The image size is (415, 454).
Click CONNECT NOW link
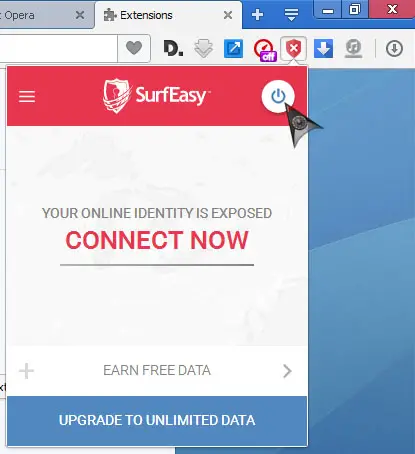coord(157,240)
